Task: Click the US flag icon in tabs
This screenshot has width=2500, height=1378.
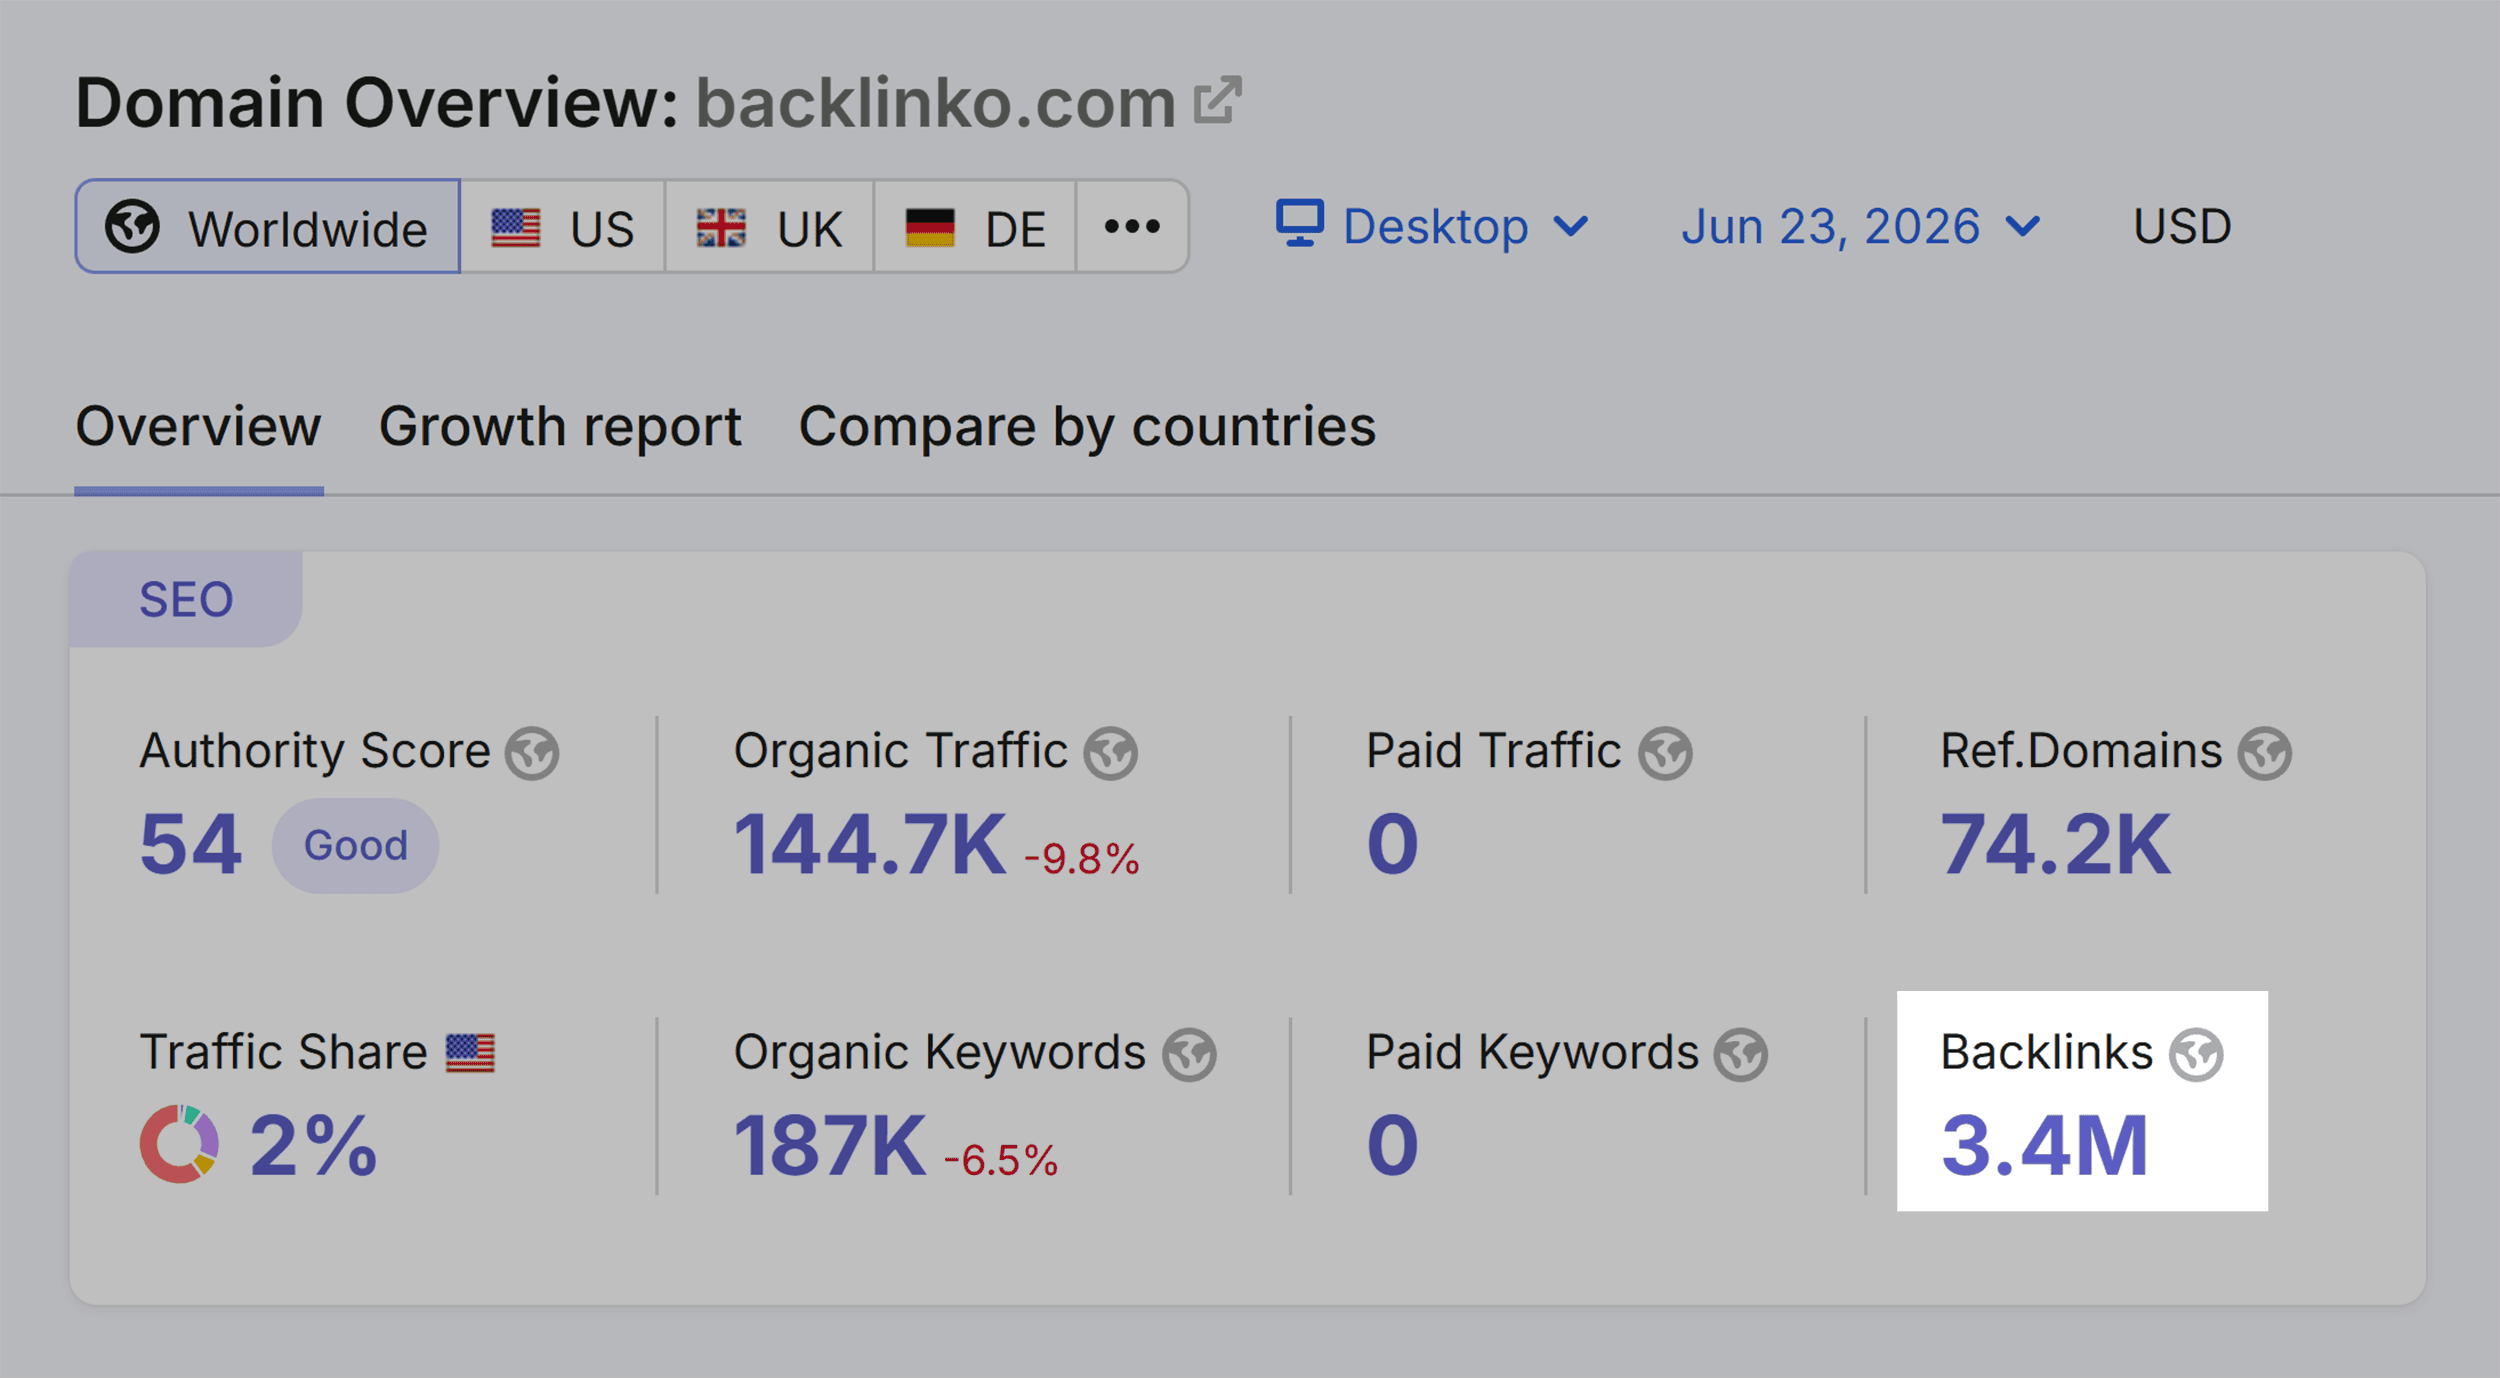Action: click(x=516, y=228)
